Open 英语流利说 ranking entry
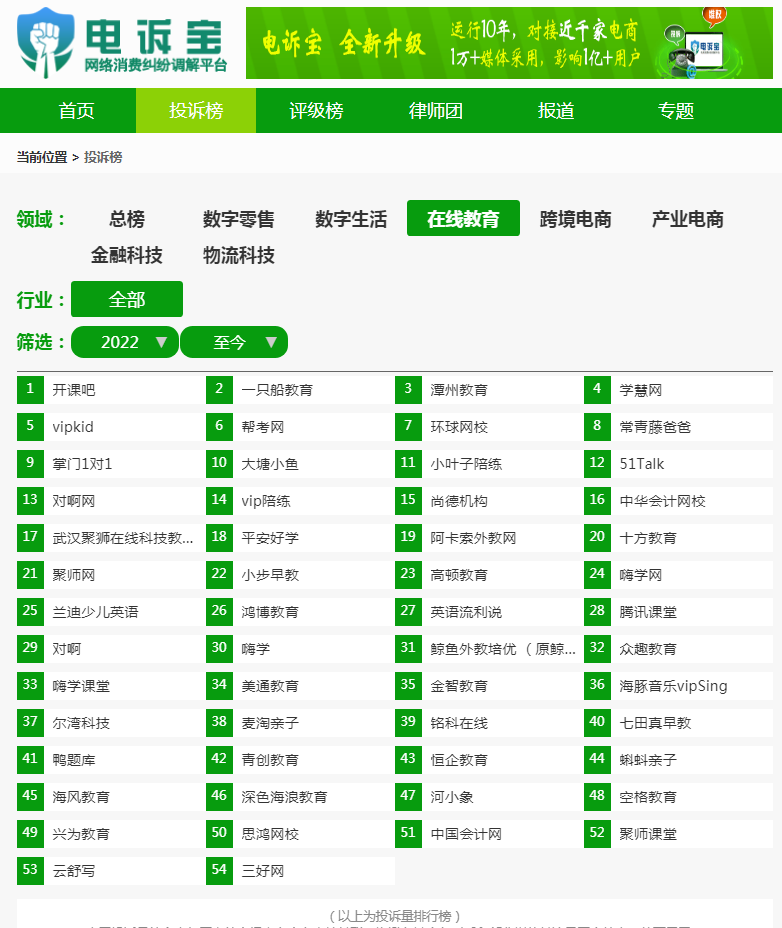Viewport: 782px width, 928px height. coord(489,612)
